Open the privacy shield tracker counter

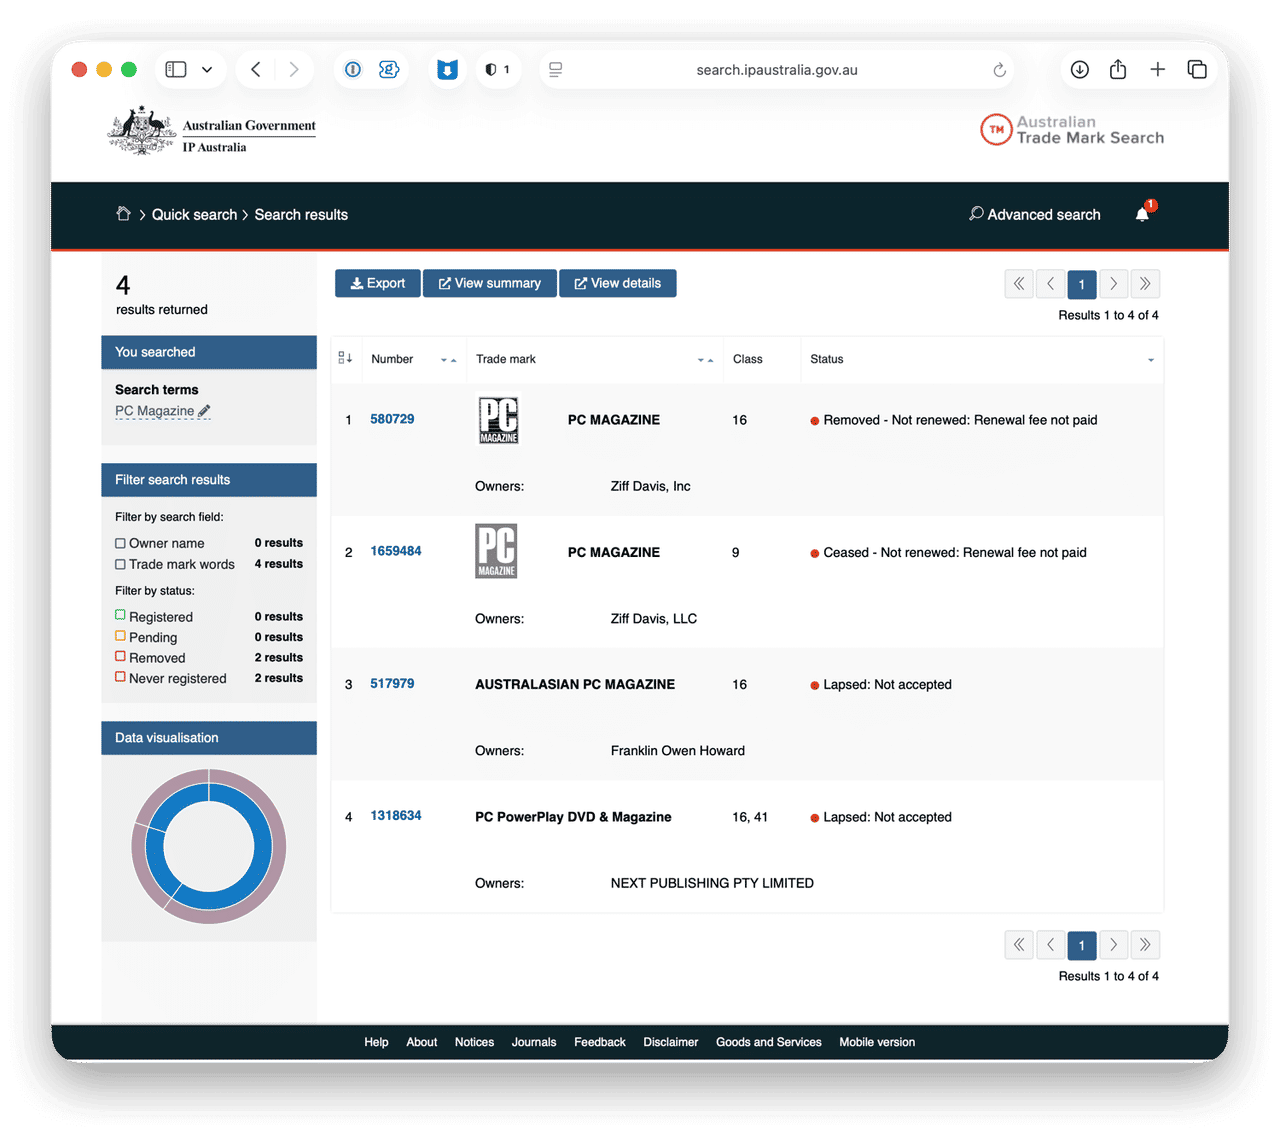click(498, 69)
